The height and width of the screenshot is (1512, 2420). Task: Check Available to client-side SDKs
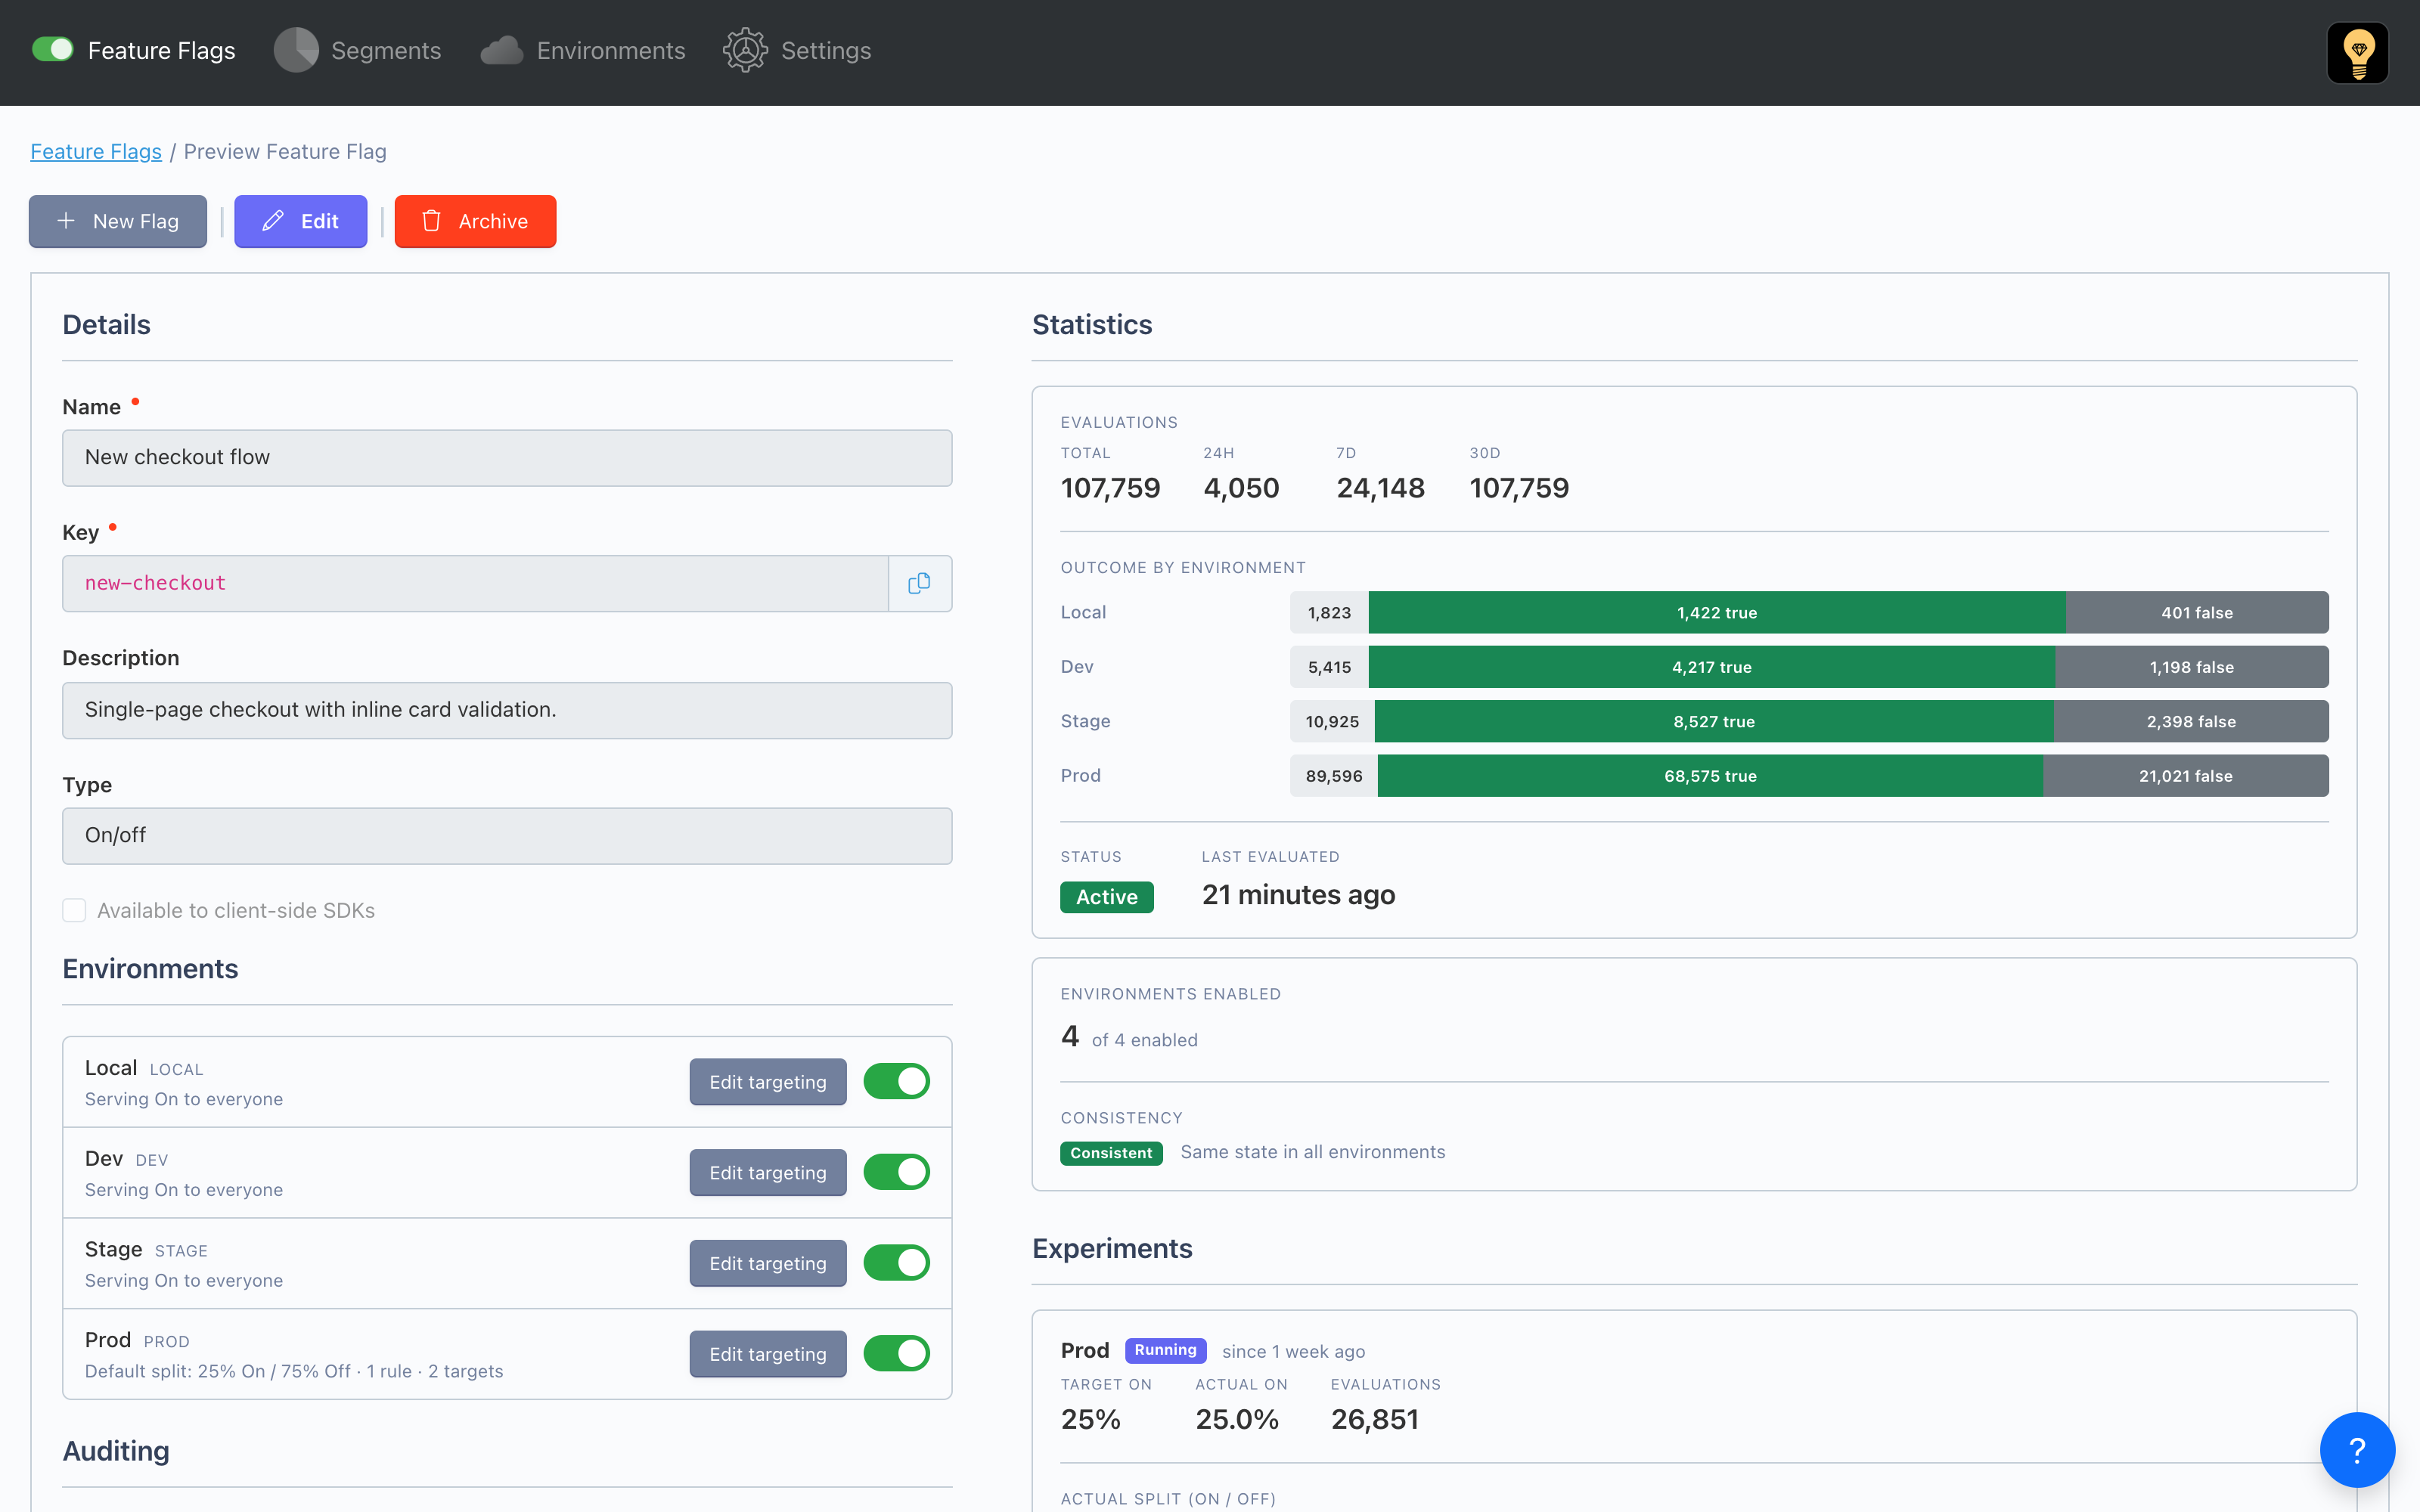click(74, 910)
